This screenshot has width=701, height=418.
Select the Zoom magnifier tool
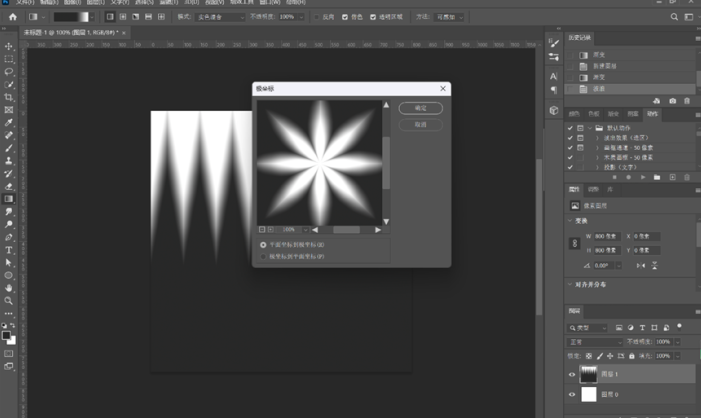click(x=9, y=300)
